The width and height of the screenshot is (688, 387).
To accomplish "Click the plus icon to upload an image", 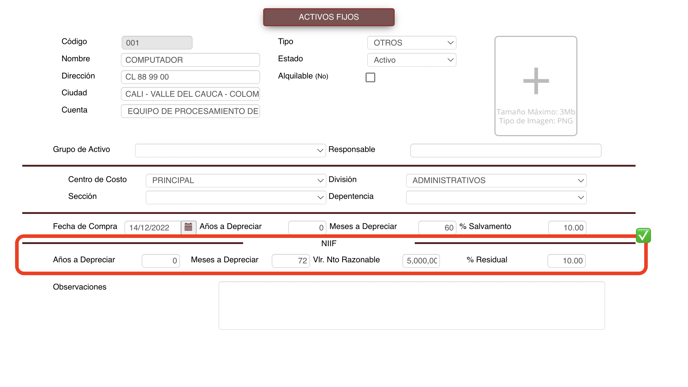I will [x=536, y=81].
